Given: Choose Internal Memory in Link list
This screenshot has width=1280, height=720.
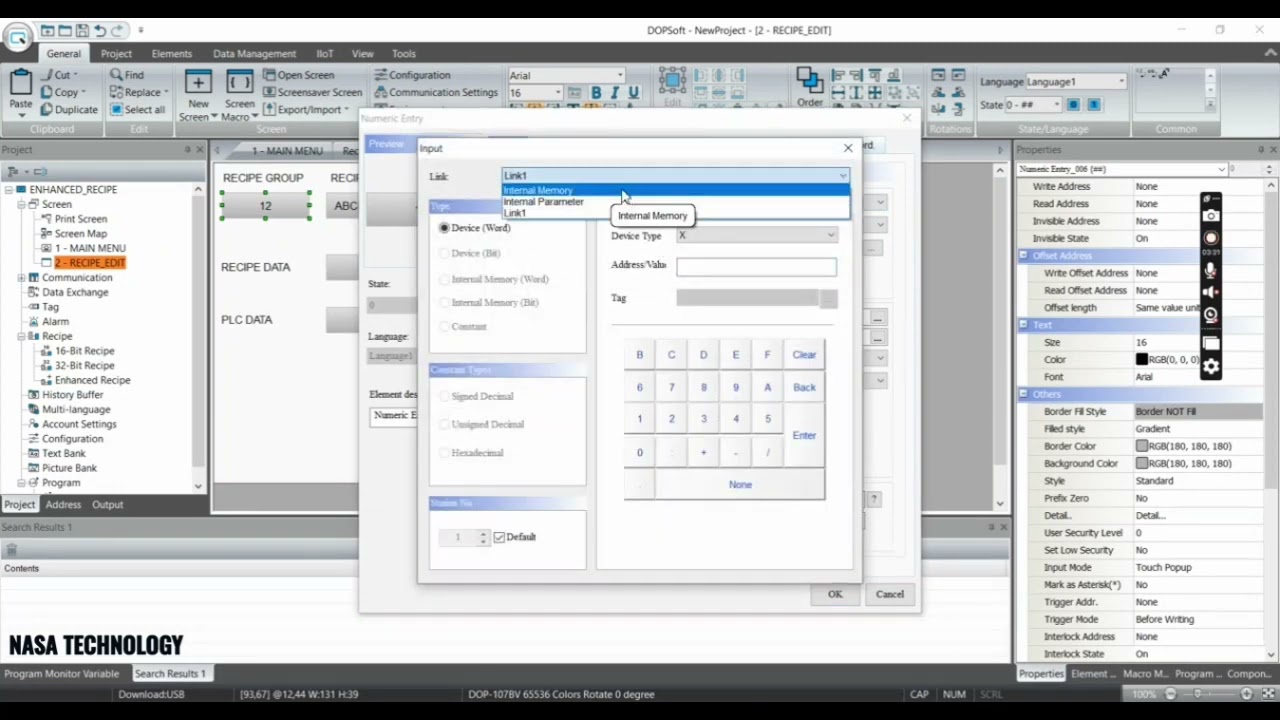Looking at the screenshot, I should [676, 190].
